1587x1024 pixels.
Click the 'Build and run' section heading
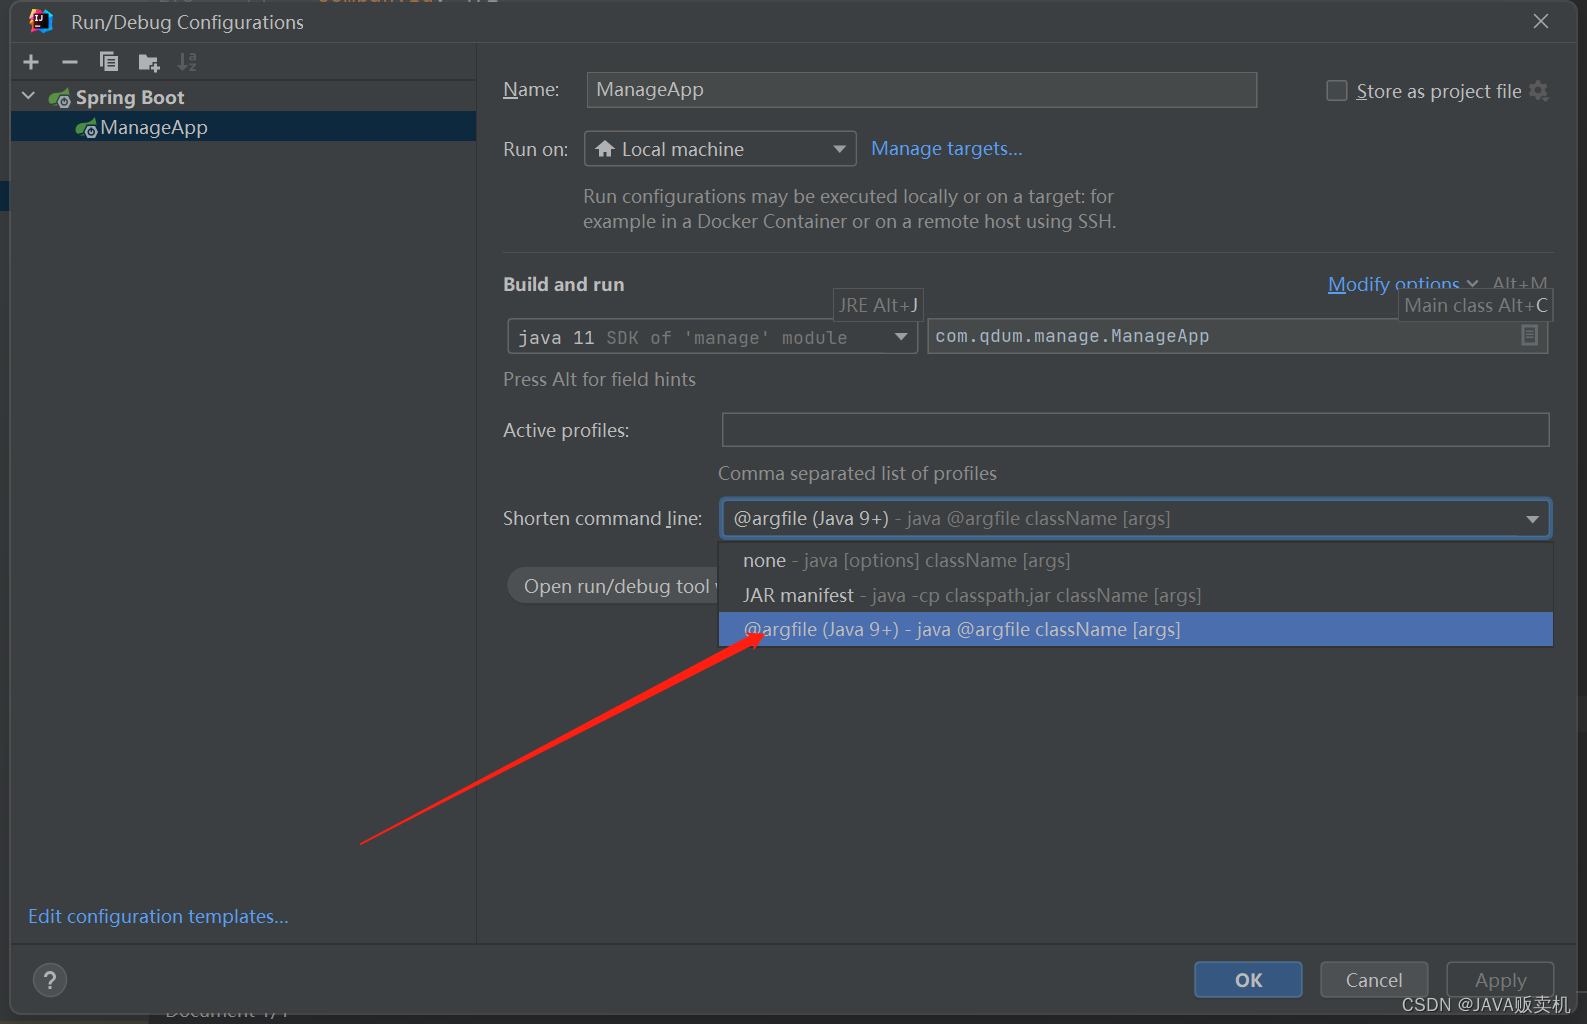(x=563, y=284)
